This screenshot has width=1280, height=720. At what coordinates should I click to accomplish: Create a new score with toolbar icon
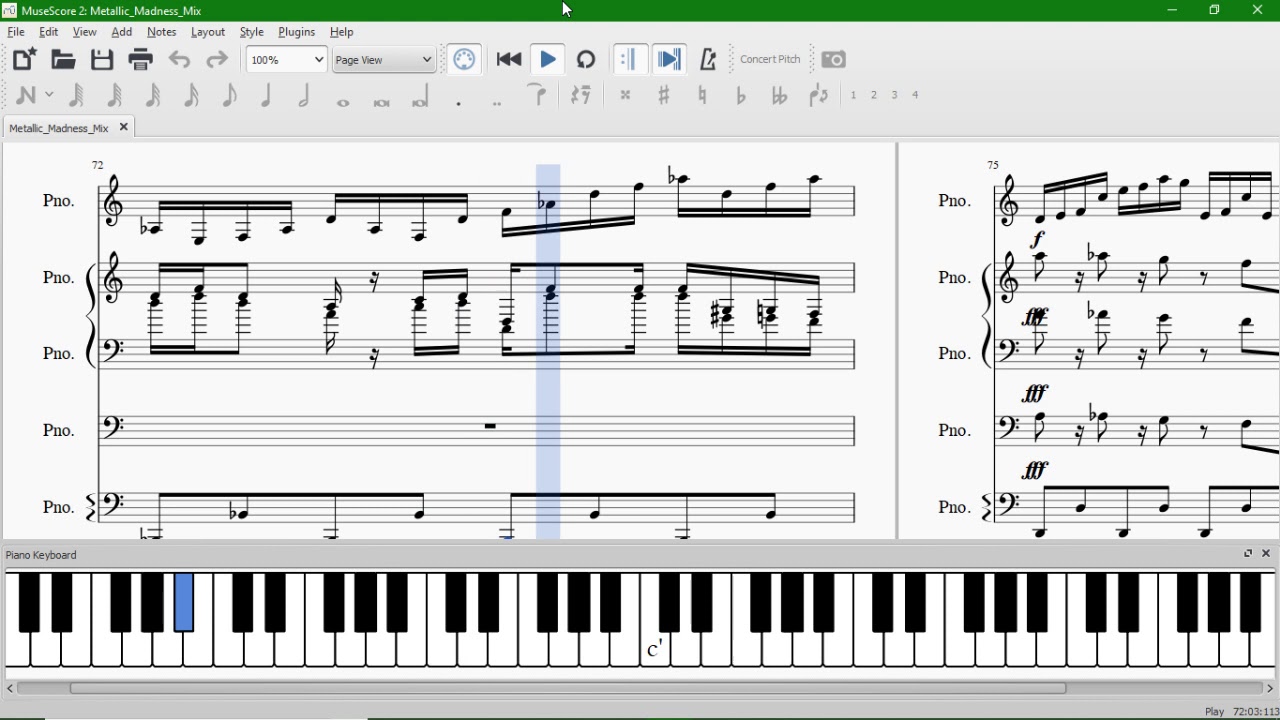coord(25,59)
